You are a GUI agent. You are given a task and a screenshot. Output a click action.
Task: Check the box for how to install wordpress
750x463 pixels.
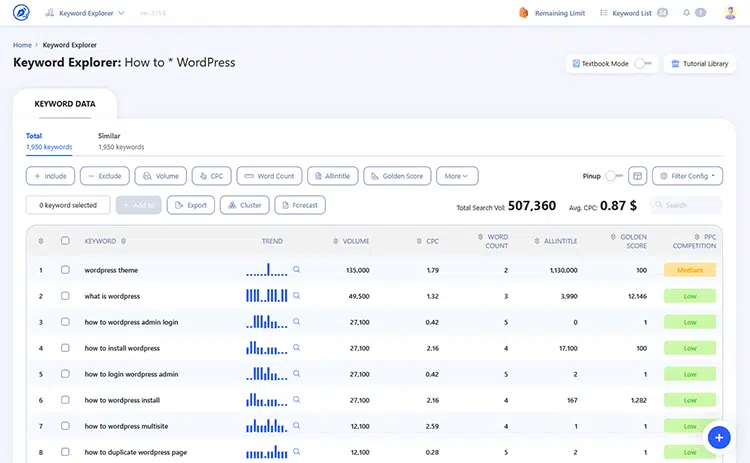[66, 348]
